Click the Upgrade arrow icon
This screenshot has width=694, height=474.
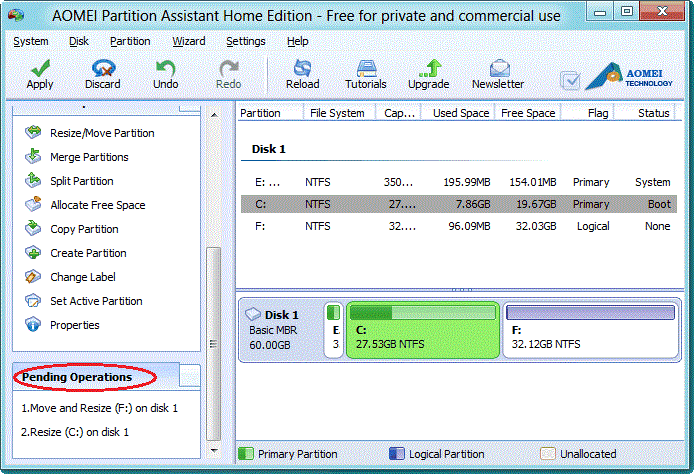430,68
